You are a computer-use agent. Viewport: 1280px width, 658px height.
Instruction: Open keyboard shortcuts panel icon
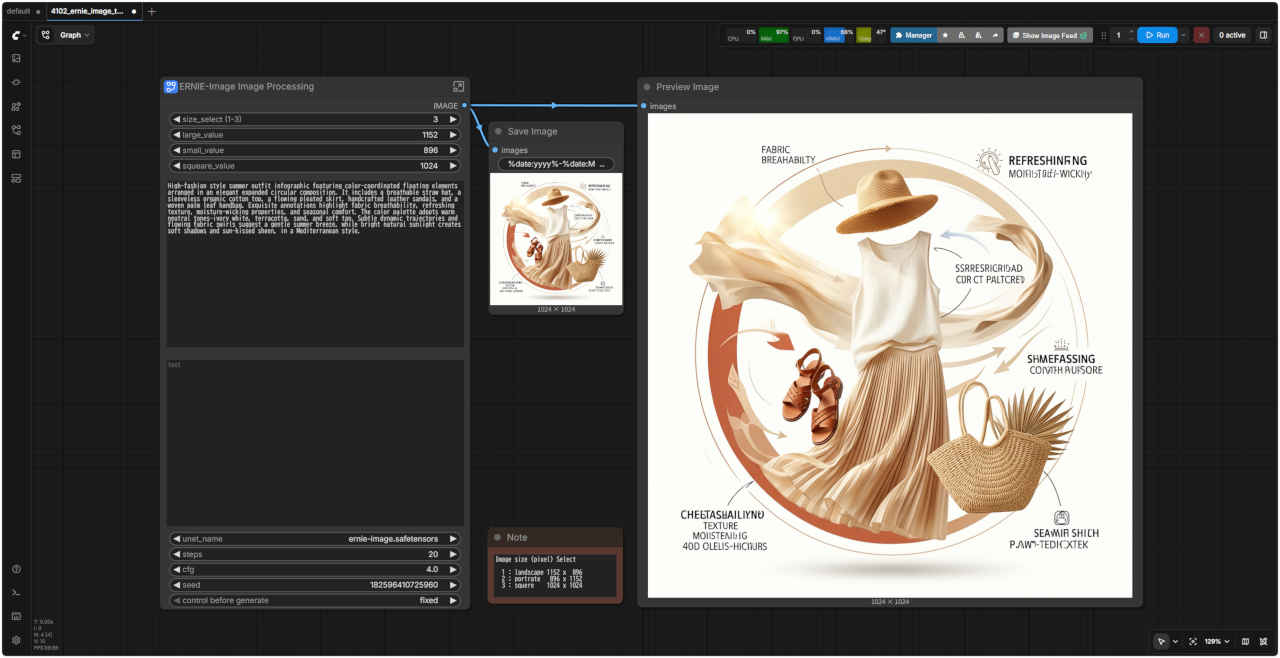pos(16,616)
